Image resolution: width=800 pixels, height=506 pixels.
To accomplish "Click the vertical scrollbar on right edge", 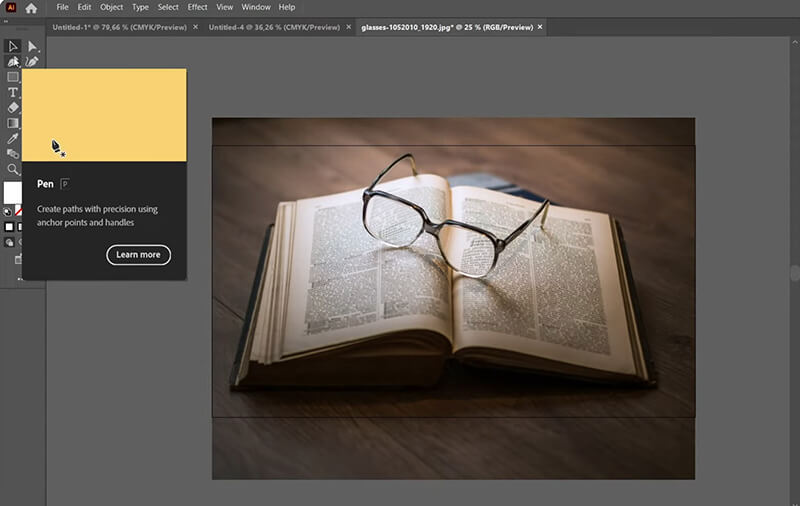I will (x=795, y=273).
